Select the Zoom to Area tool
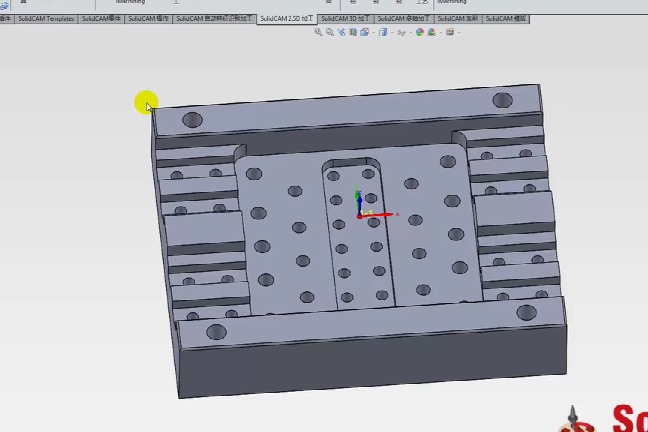The image size is (648, 432). coord(329,32)
